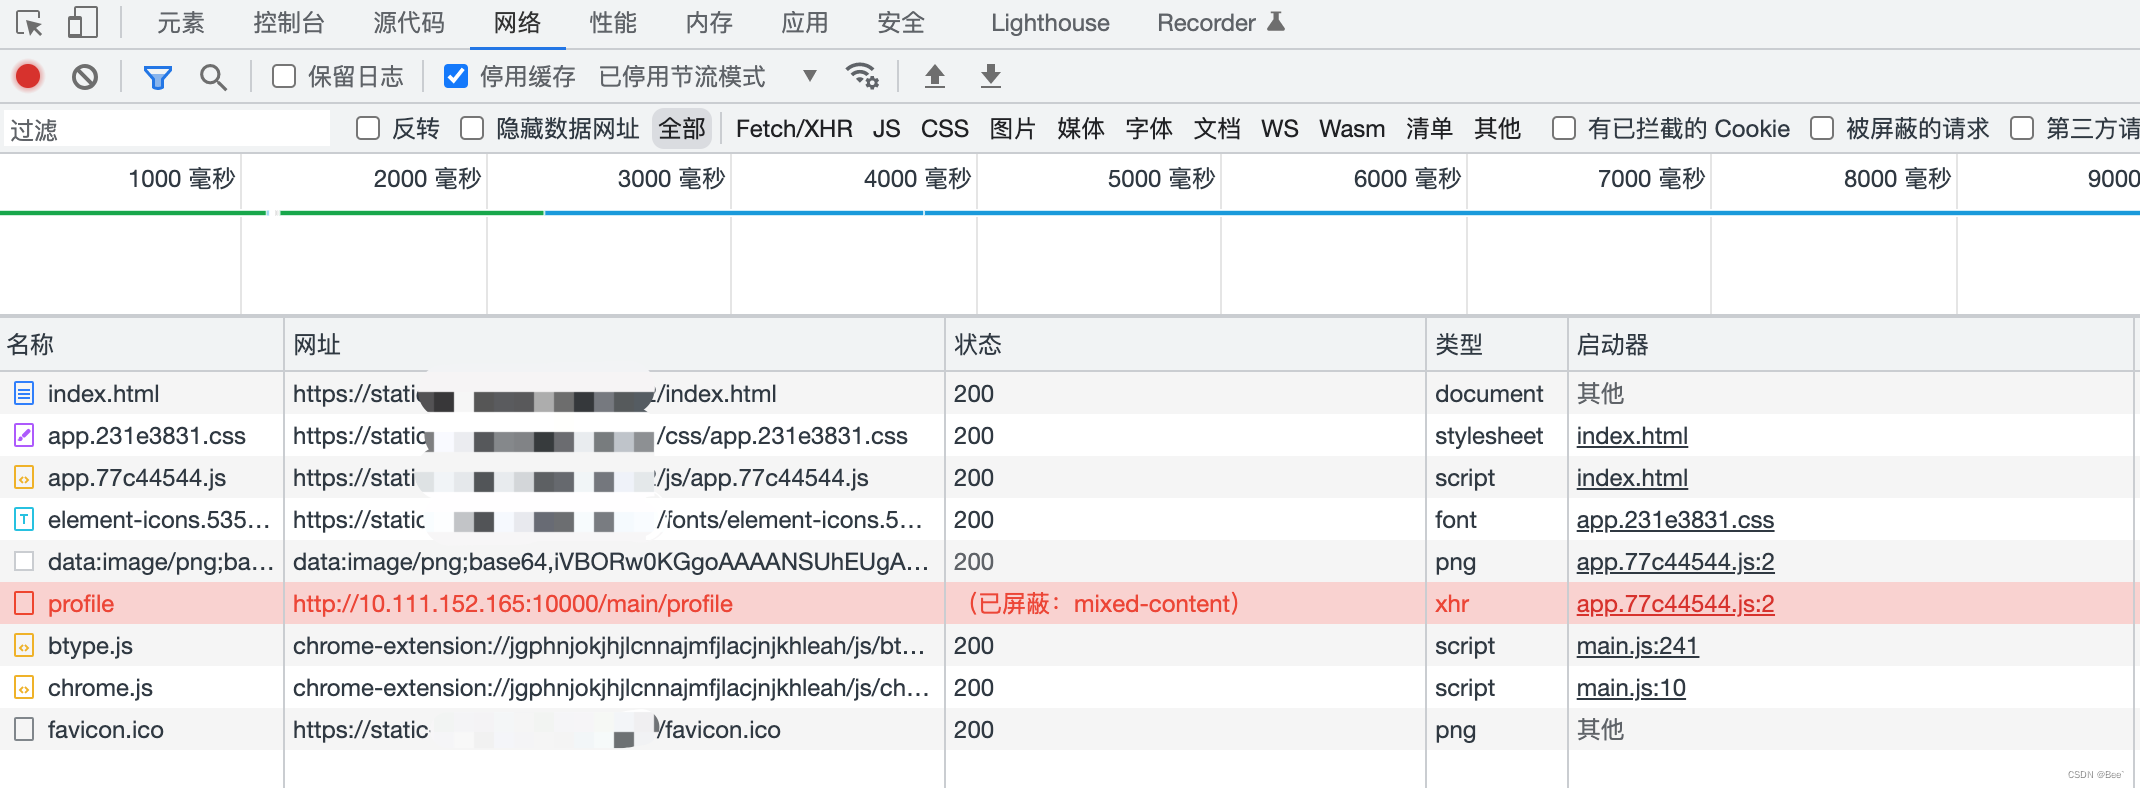The height and width of the screenshot is (788, 2140).
Task: Sort by the 状态 column header
Action: [1185, 344]
